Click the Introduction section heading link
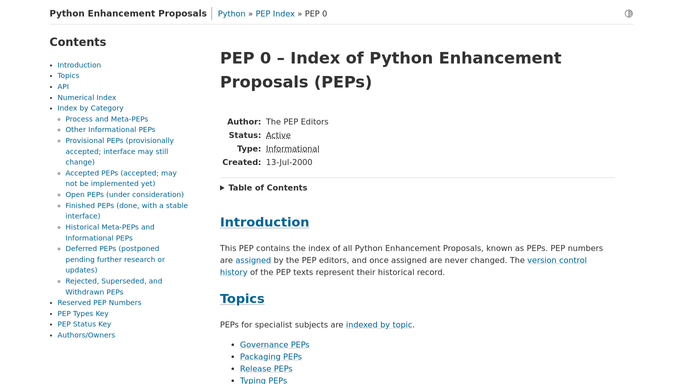683x384 pixels. [264, 222]
